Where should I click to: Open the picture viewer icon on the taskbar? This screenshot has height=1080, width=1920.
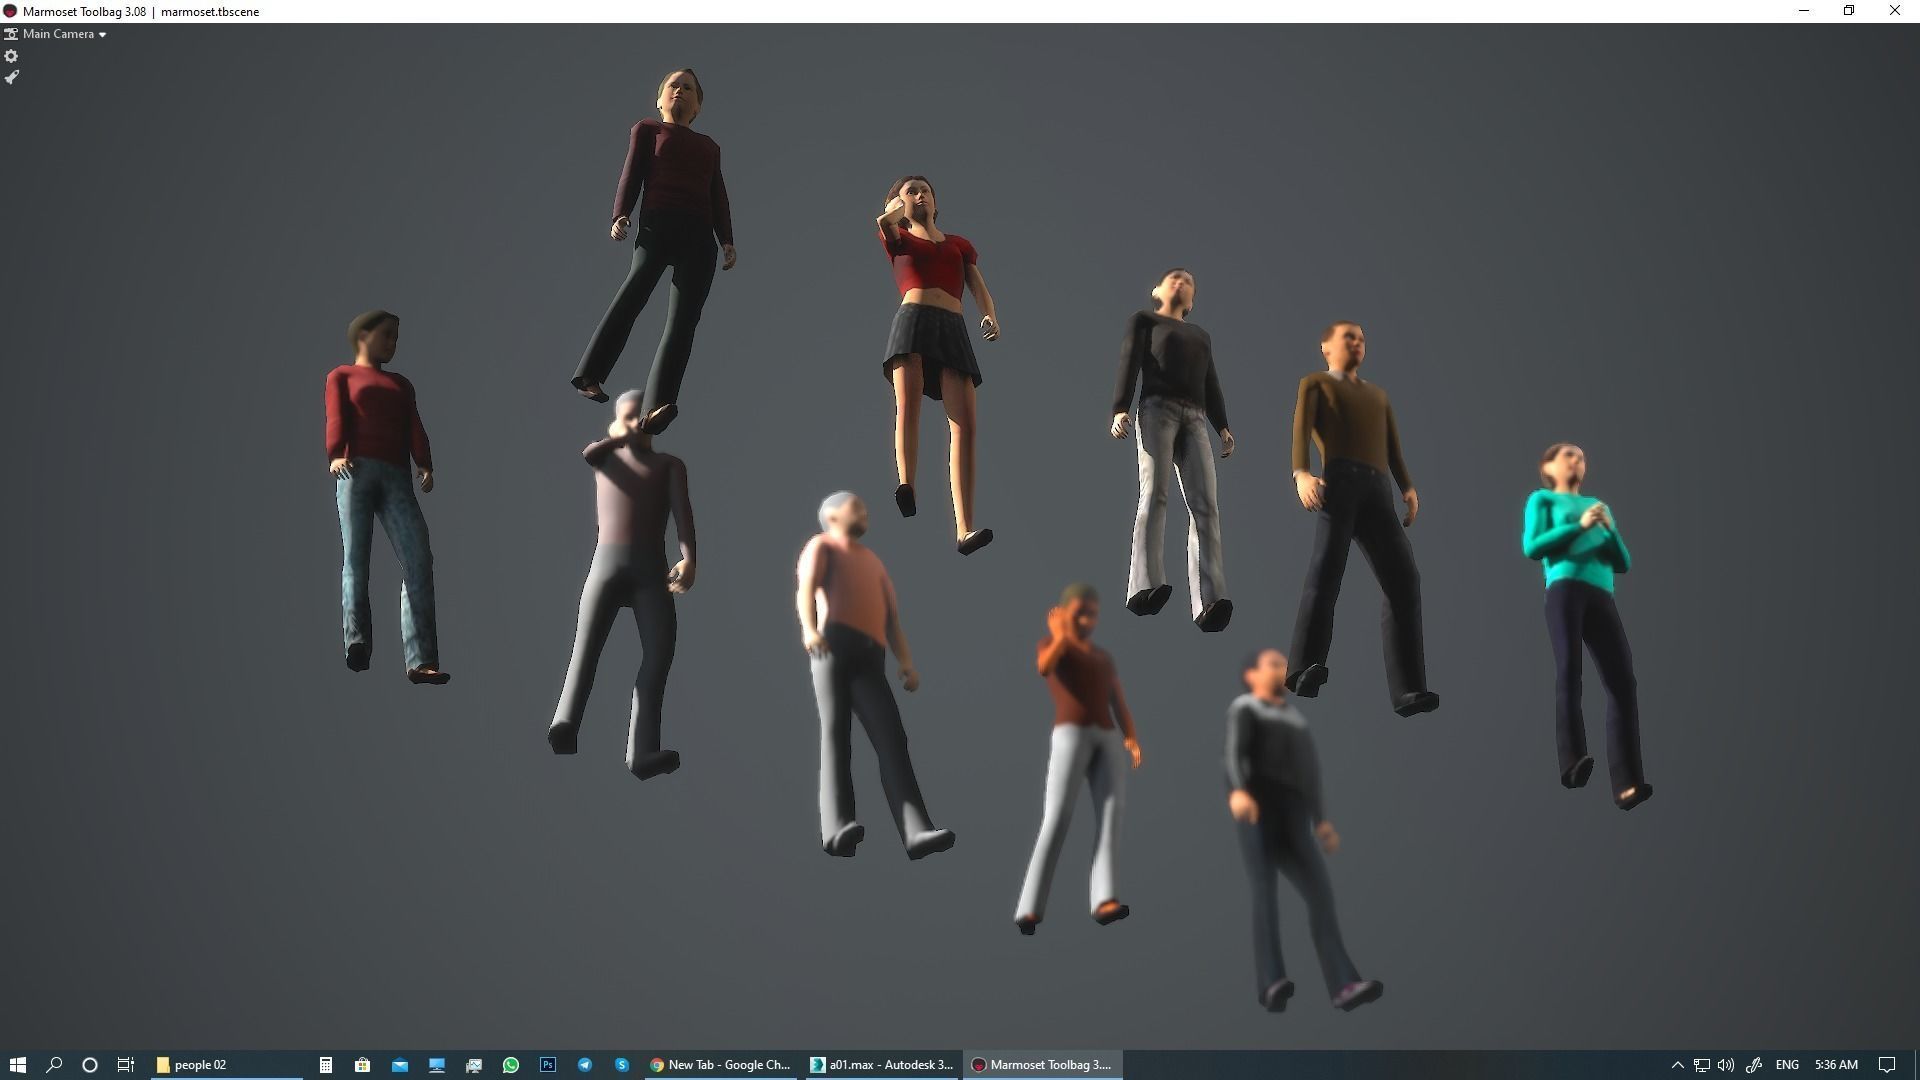[474, 1065]
